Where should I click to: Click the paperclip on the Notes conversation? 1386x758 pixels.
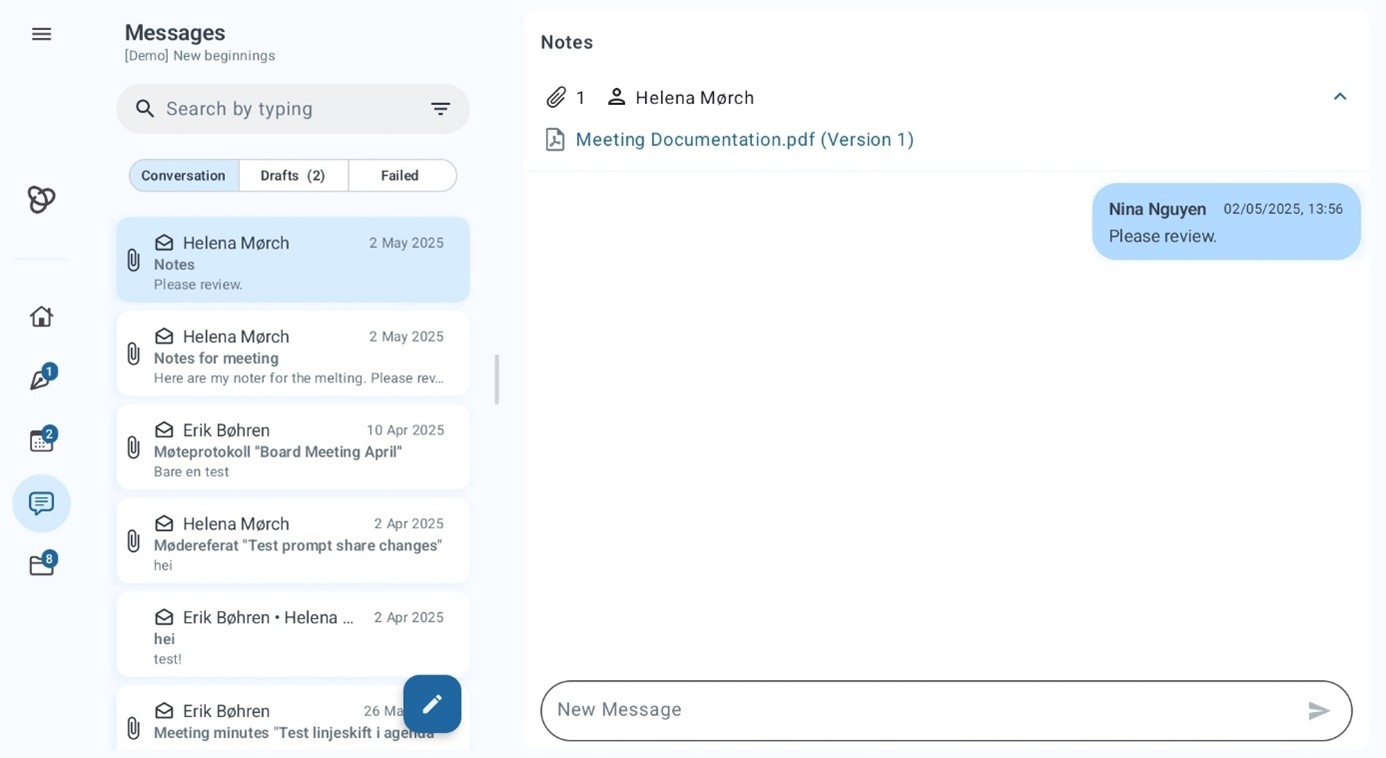click(x=133, y=260)
